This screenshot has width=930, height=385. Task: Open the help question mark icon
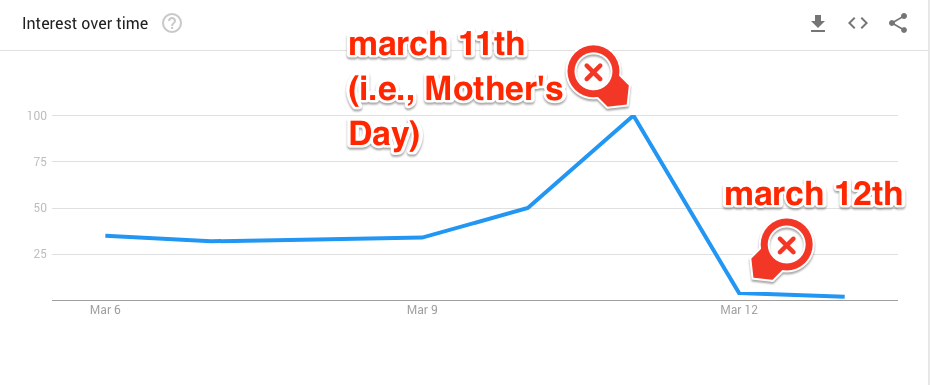172,24
